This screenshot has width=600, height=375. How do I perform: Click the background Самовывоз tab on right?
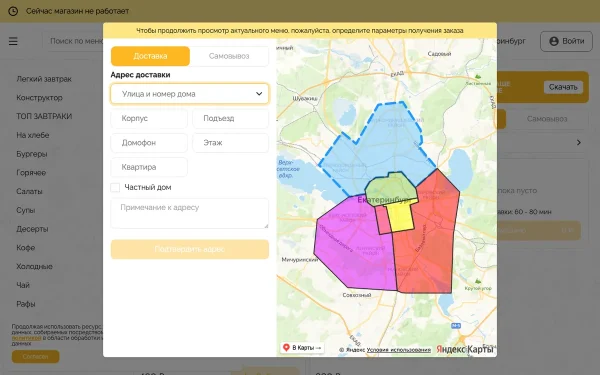pyautogui.click(x=547, y=119)
